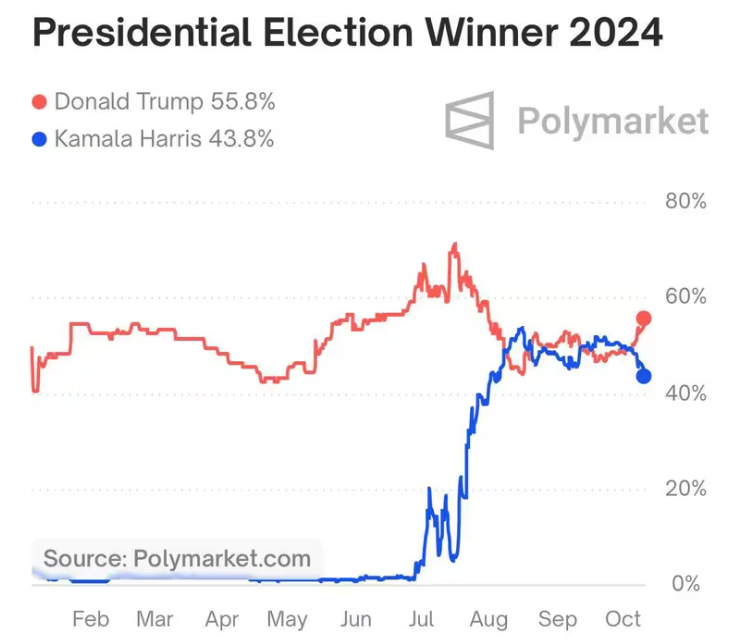
Task: Select the Feb month label on the x-axis
Action: (x=91, y=617)
